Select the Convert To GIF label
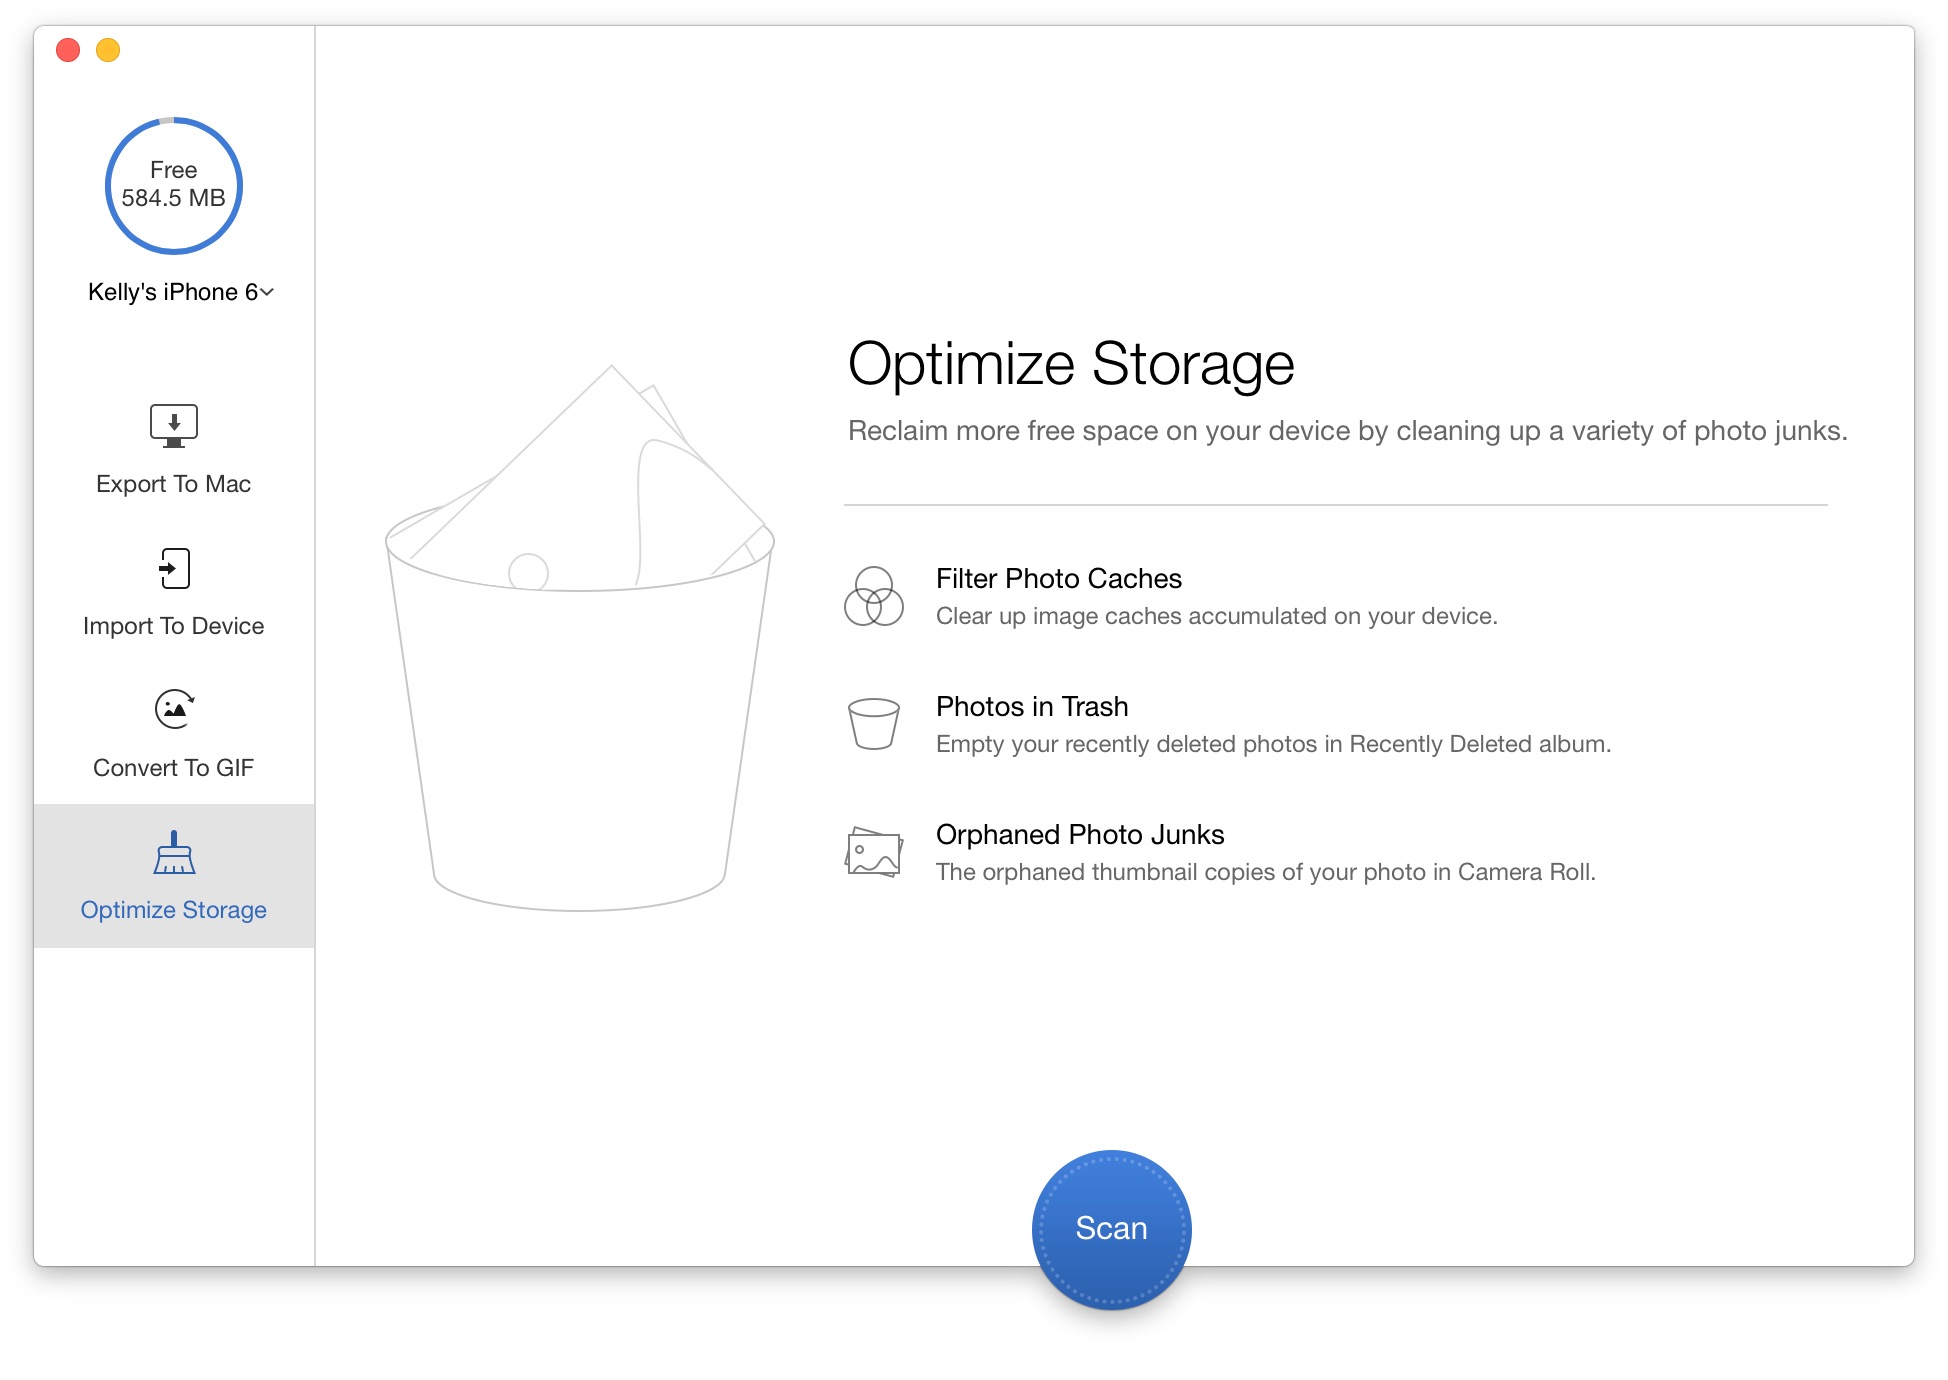Image resolution: width=1948 pixels, height=1380 pixels. (x=174, y=768)
